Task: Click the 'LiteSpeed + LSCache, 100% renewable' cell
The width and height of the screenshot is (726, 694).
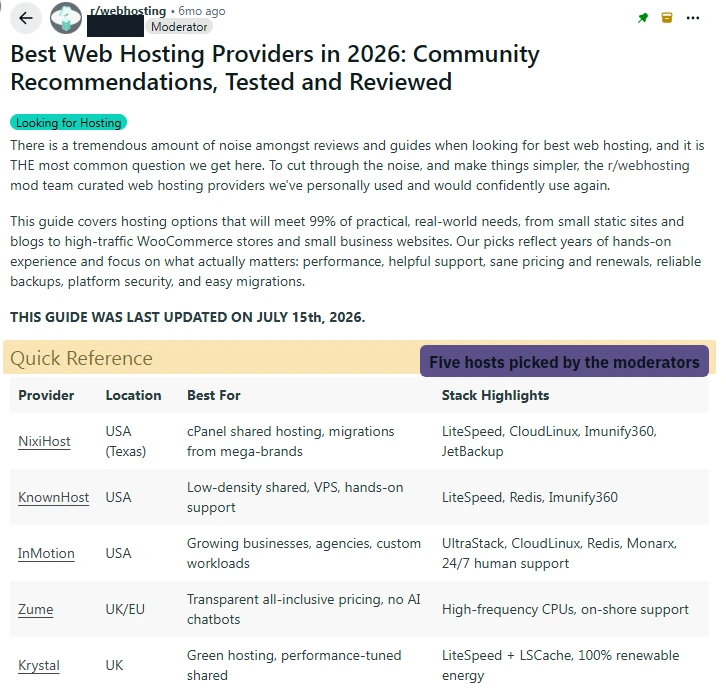Action: pos(561,665)
